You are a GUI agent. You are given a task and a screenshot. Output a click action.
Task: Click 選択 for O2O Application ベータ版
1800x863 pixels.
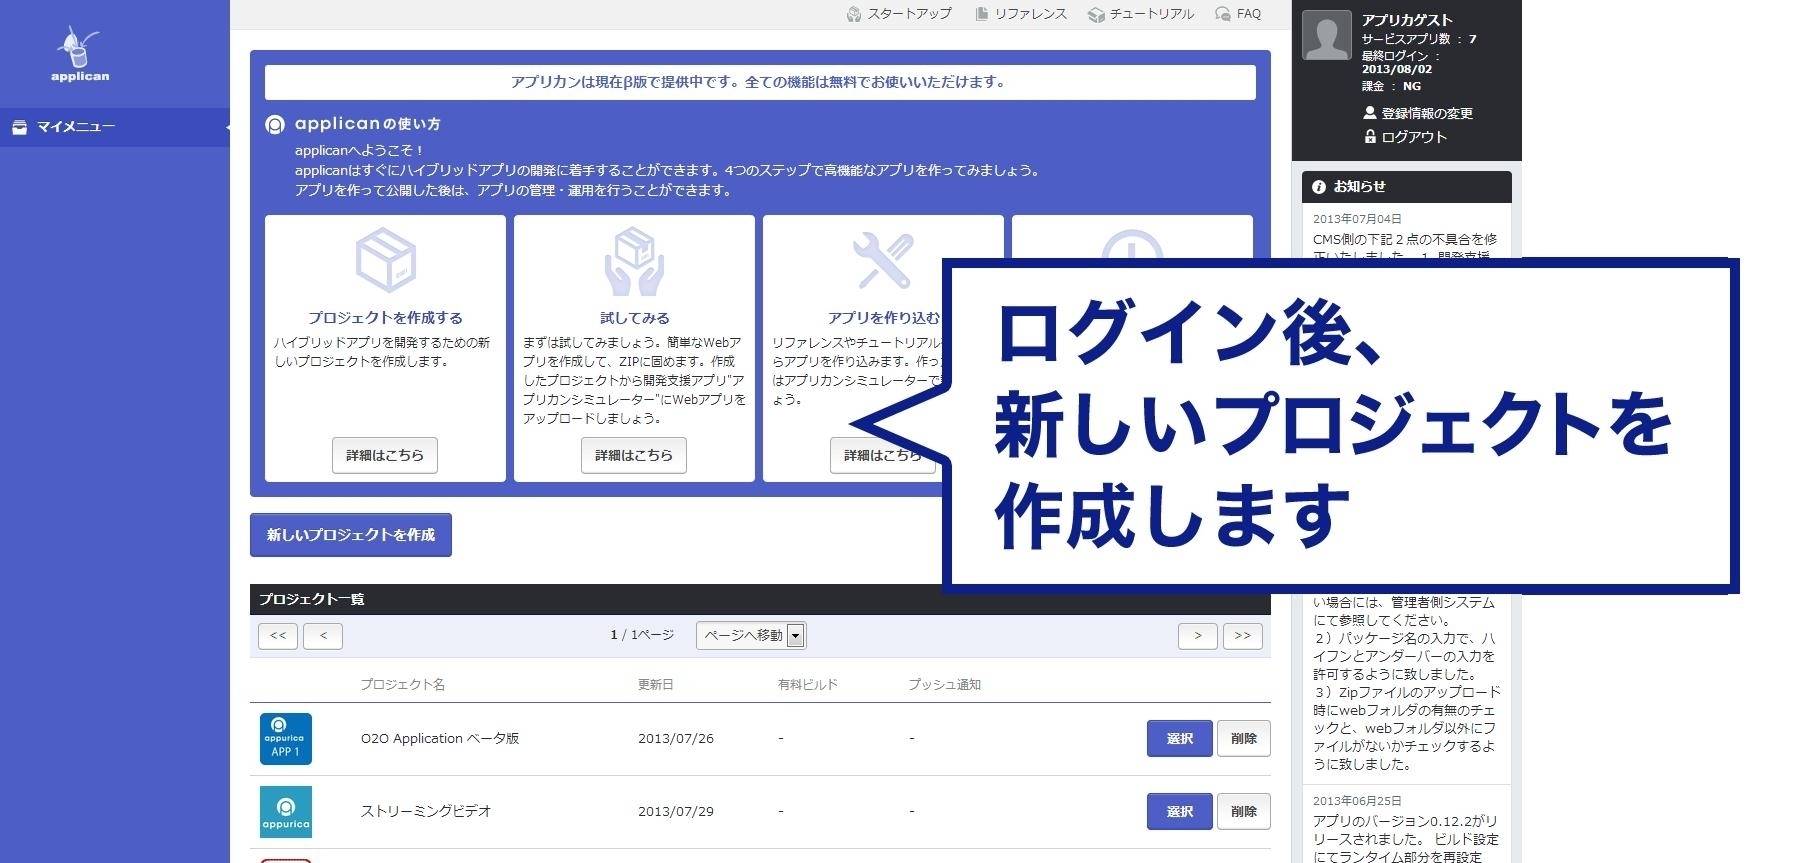tap(1180, 739)
